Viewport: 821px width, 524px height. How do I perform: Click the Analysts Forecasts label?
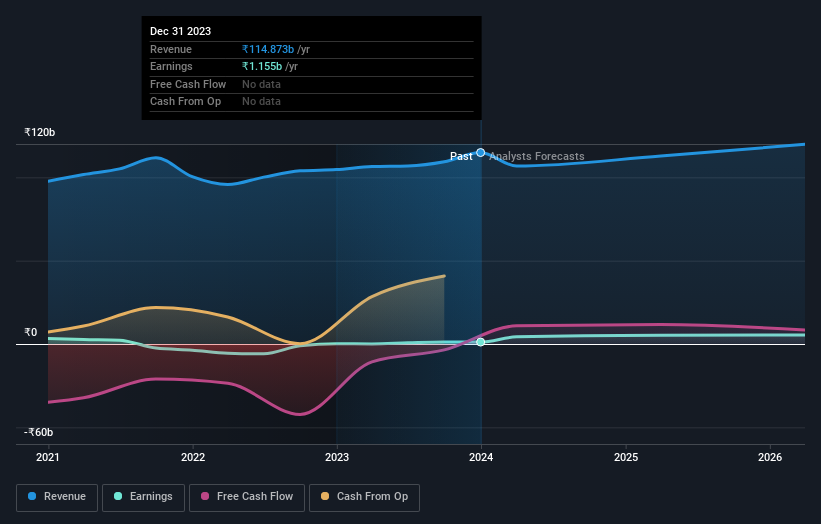(537, 157)
